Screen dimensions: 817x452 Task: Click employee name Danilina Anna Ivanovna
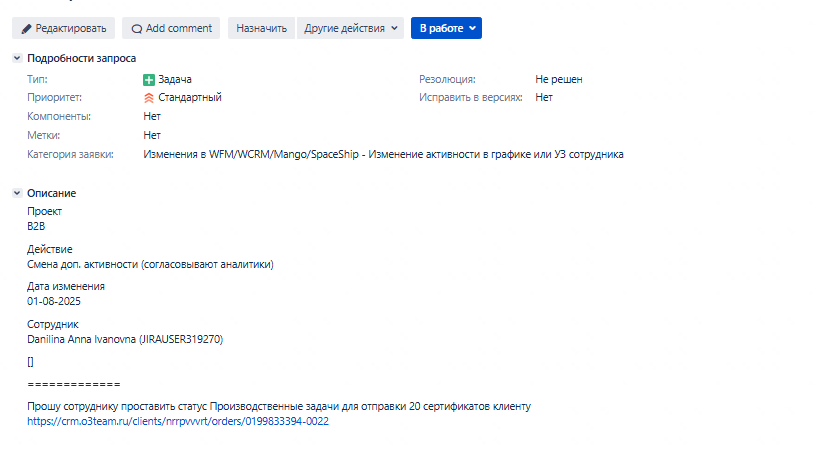coord(81,339)
